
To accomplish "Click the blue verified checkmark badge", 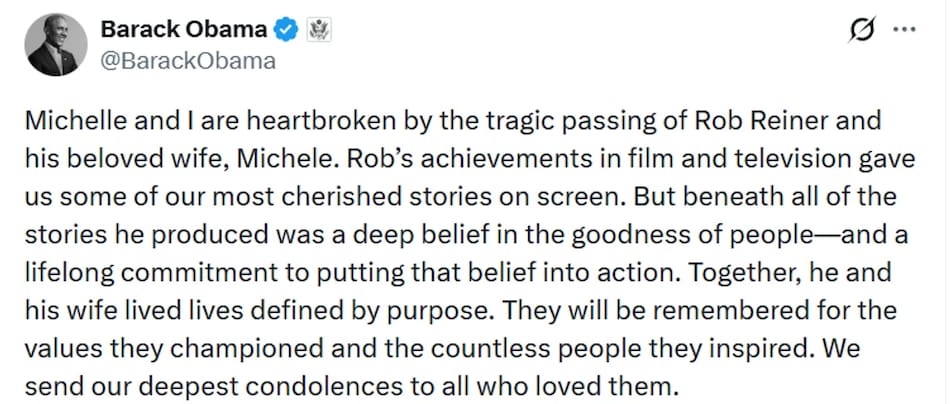I will click(285, 30).
